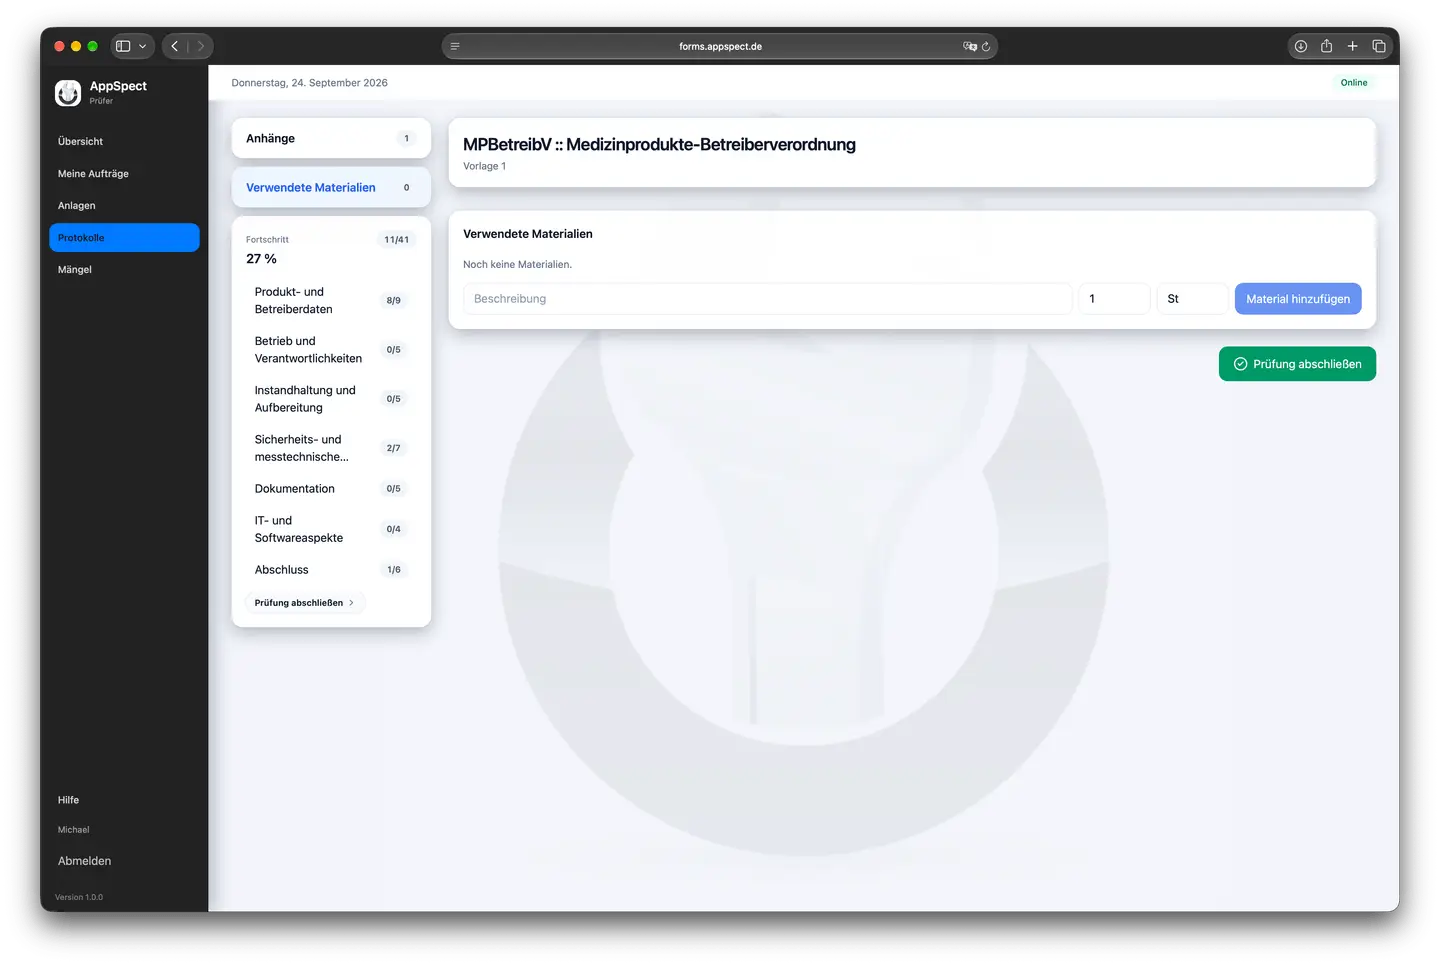The height and width of the screenshot is (965, 1440).
Task: Click the 11/41 progress counter badge
Action: click(397, 240)
